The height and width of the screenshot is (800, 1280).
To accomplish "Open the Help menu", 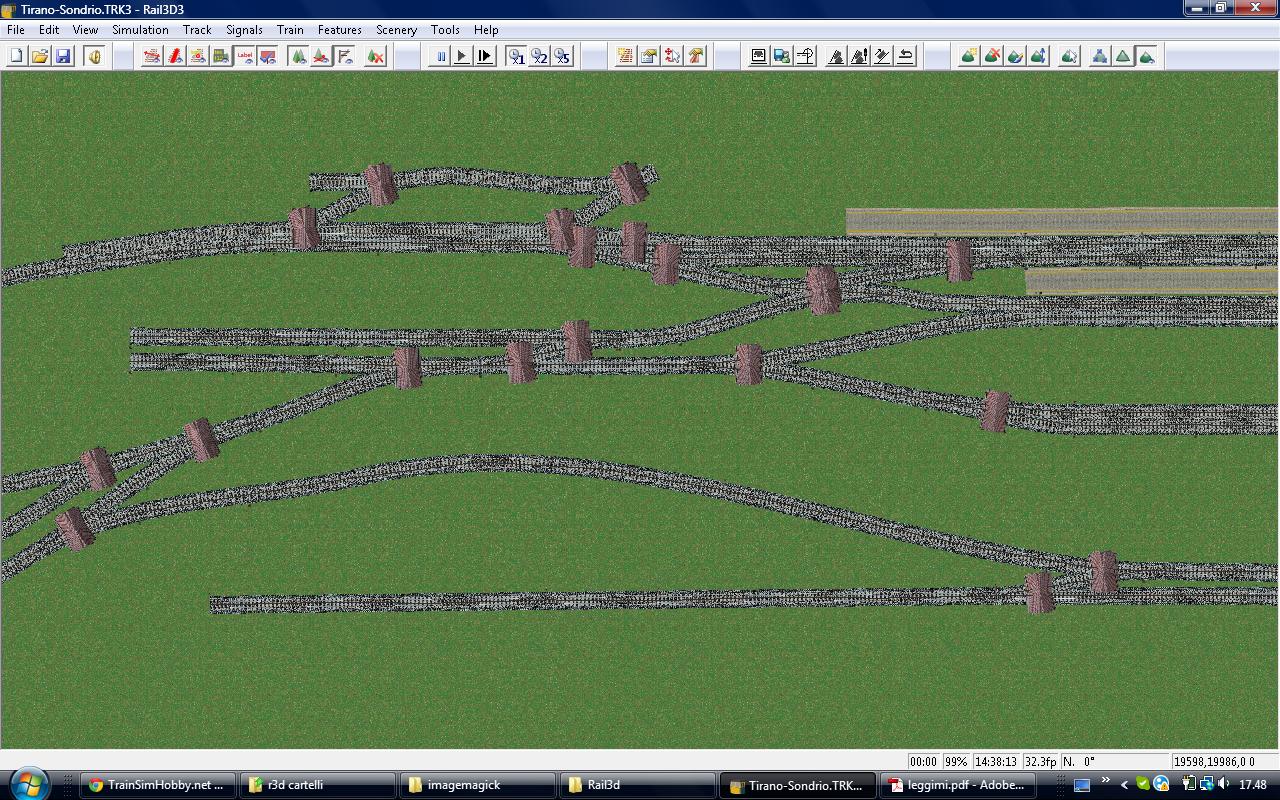I will [486, 30].
